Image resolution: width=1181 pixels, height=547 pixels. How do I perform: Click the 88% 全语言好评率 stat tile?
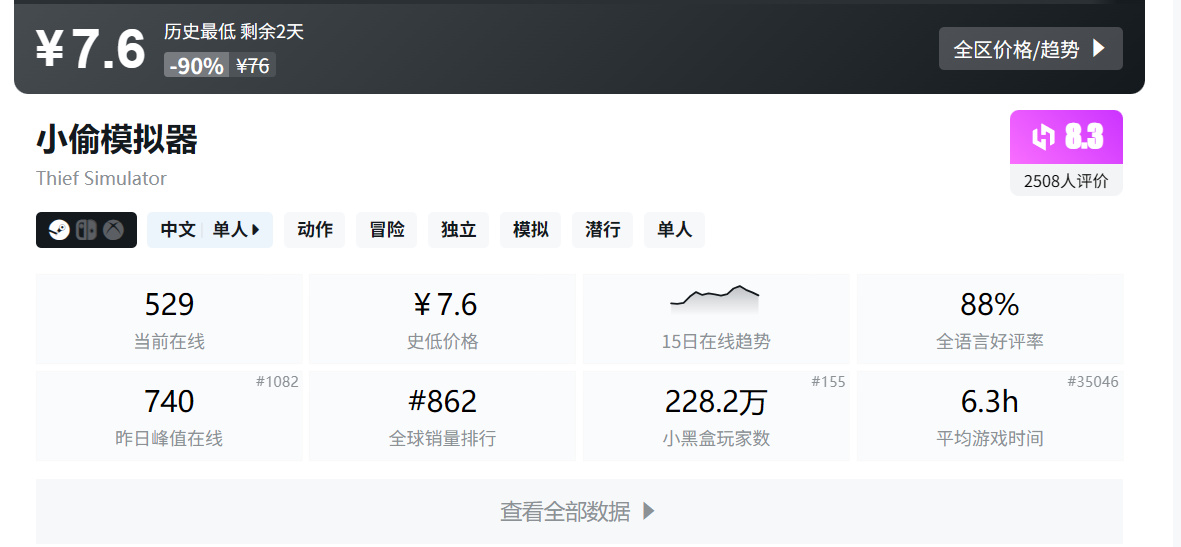pyautogui.click(x=990, y=319)
